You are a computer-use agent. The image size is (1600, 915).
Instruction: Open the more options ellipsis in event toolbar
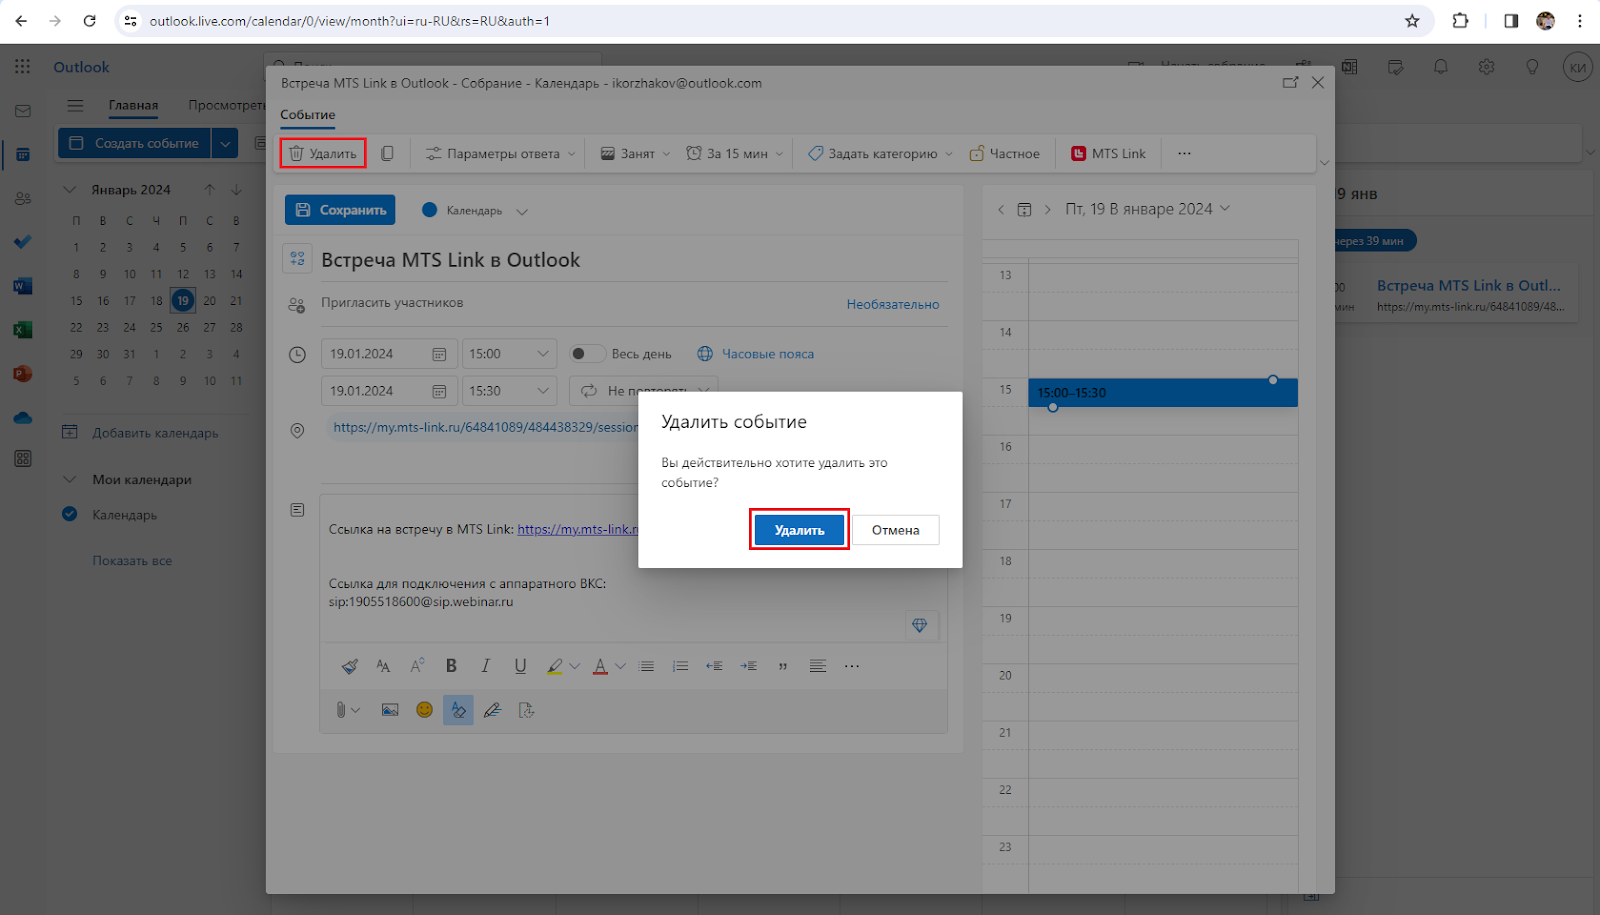click(1184, 153)
